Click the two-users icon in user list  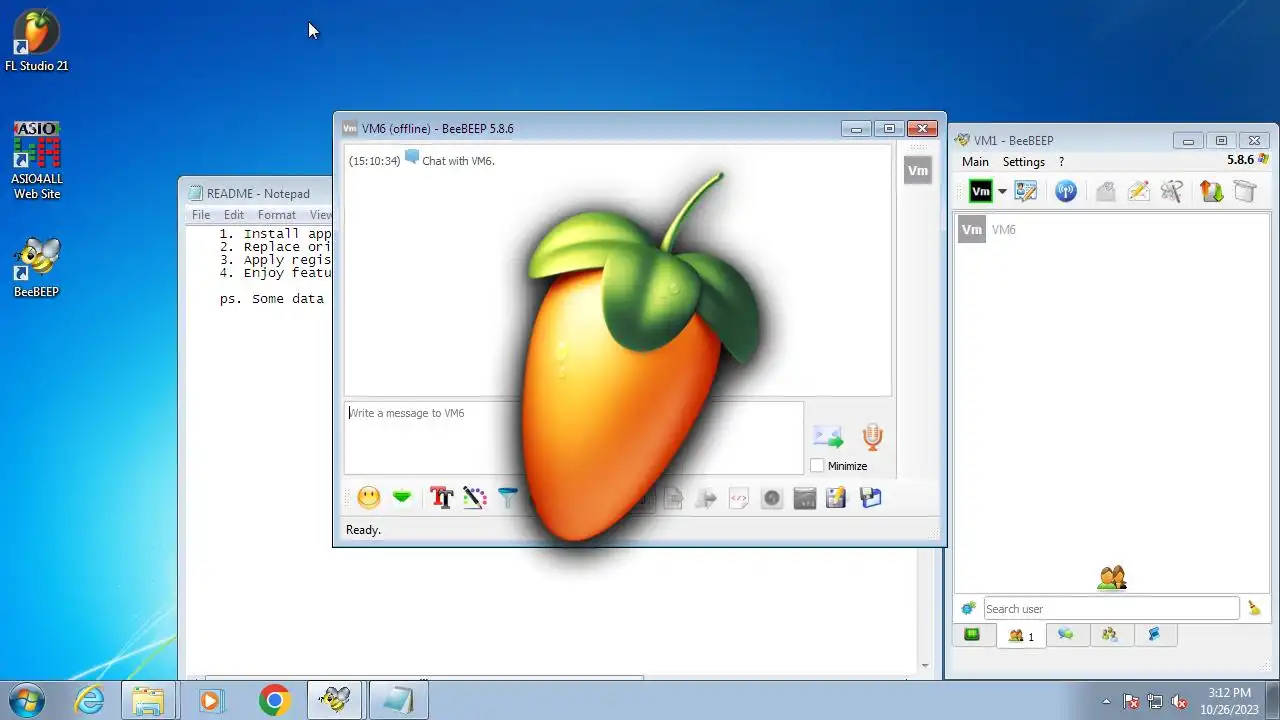coord(1111,577)
